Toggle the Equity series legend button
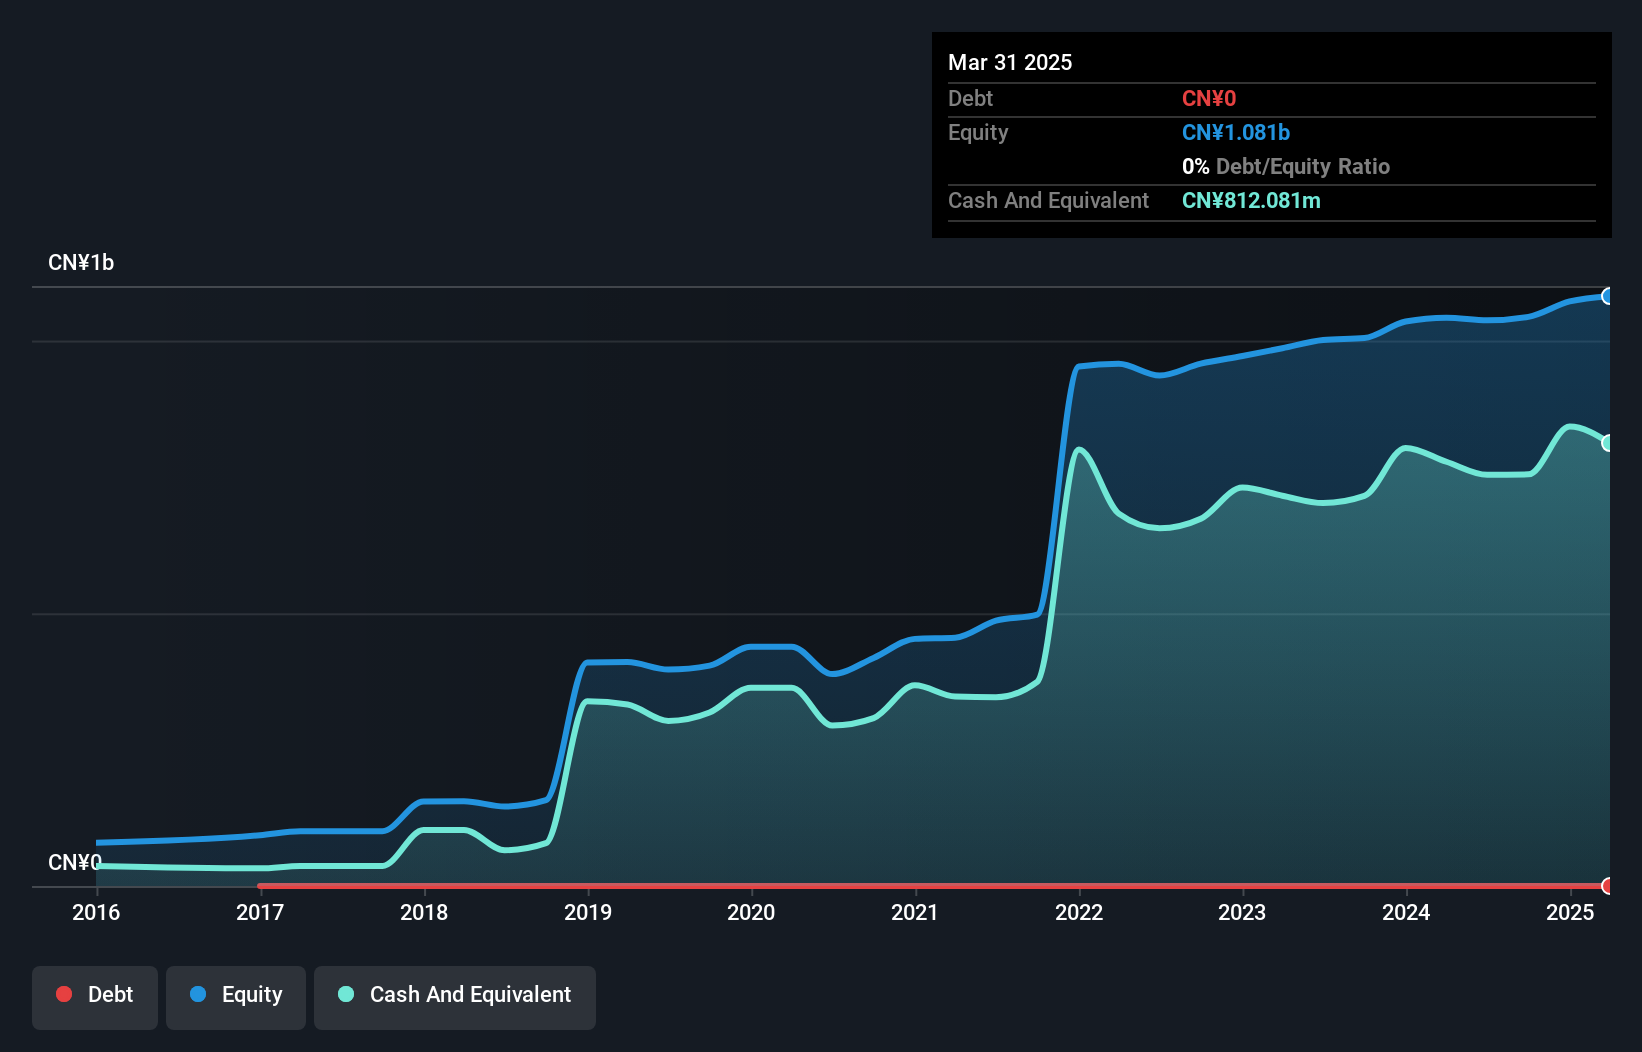1642x1052 pixels. (x=236, y=997)
